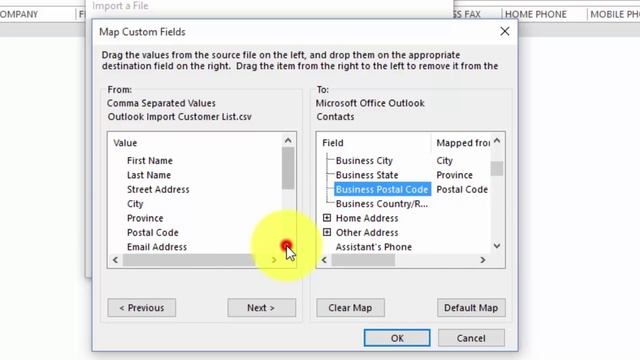Expand the Home Address field group
Image resolution: width=640 pixels, height=360 pixels.
click(327, 218)
